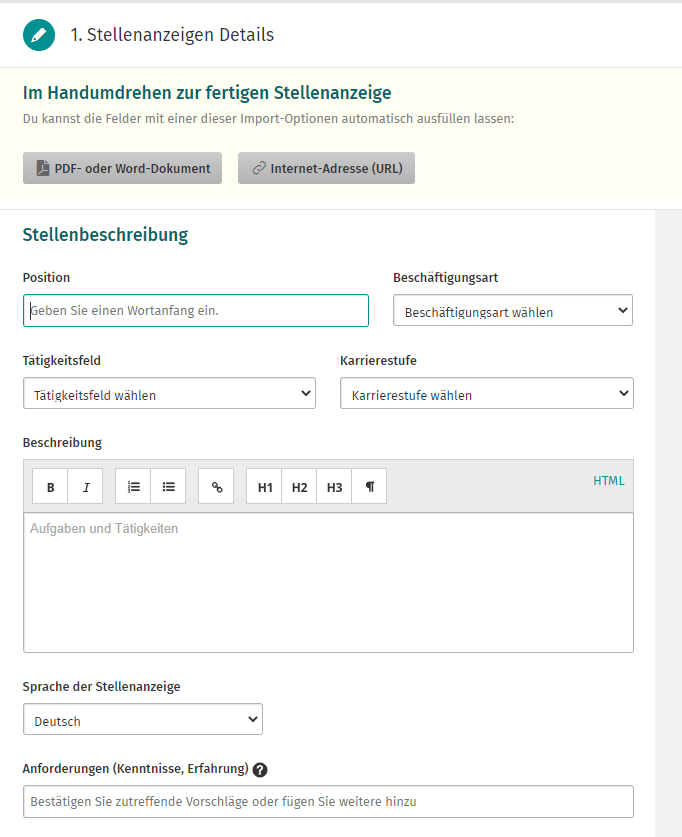This screenshot has height=837, width=682.
Task: Insert a numbered list in the description
Action: 133,486
